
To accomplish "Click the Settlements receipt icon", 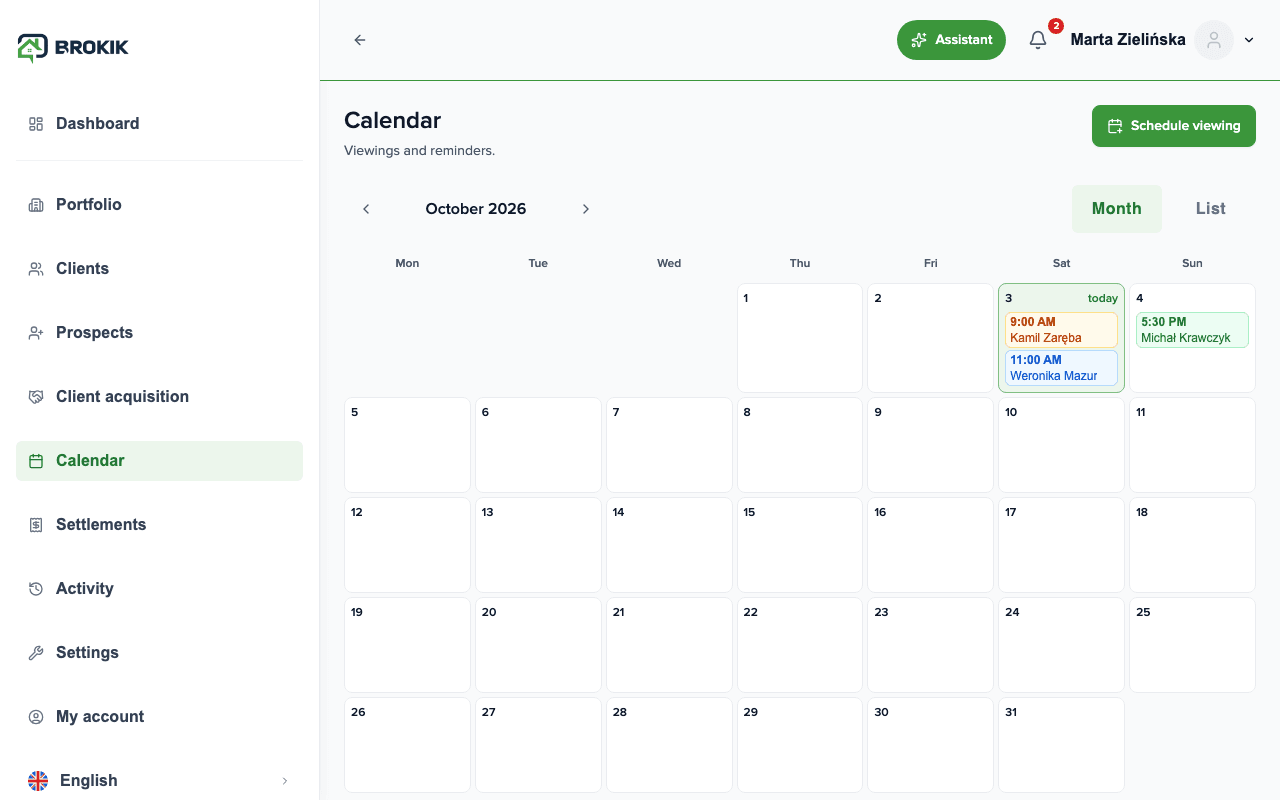I will [36, 525].
